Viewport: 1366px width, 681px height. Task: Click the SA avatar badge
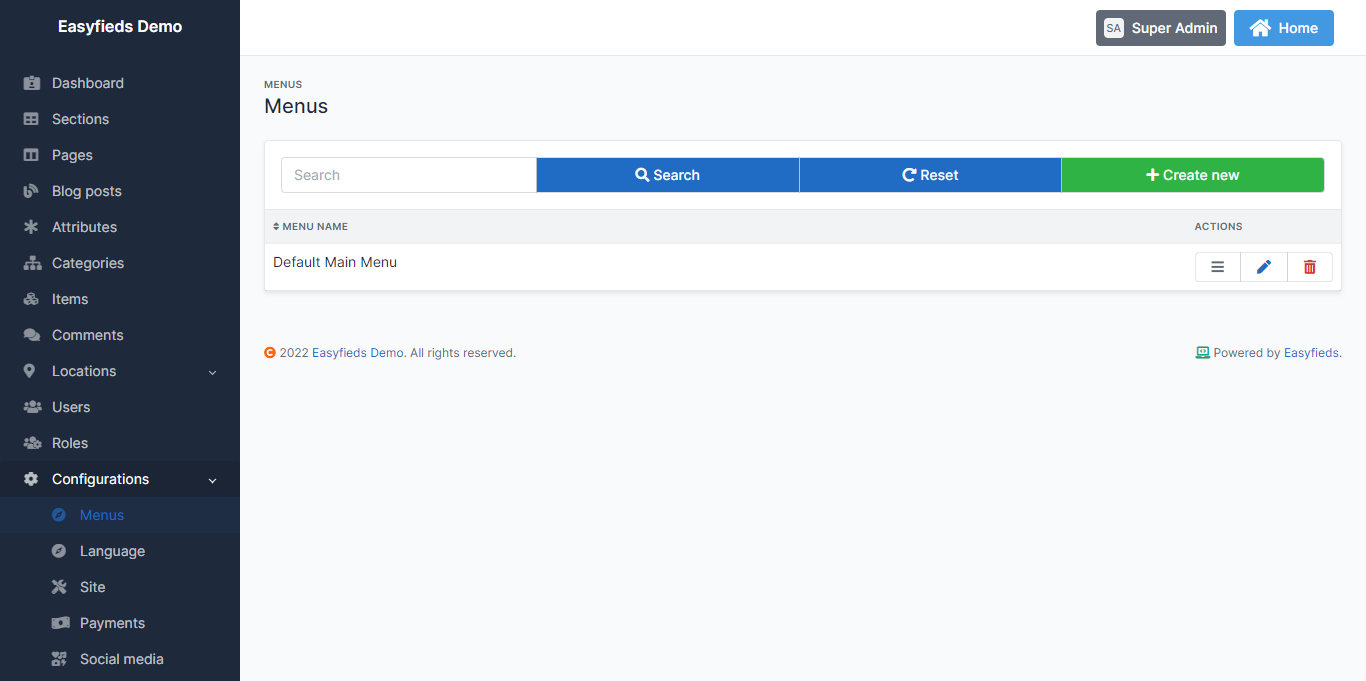[x=1114, y=28]
